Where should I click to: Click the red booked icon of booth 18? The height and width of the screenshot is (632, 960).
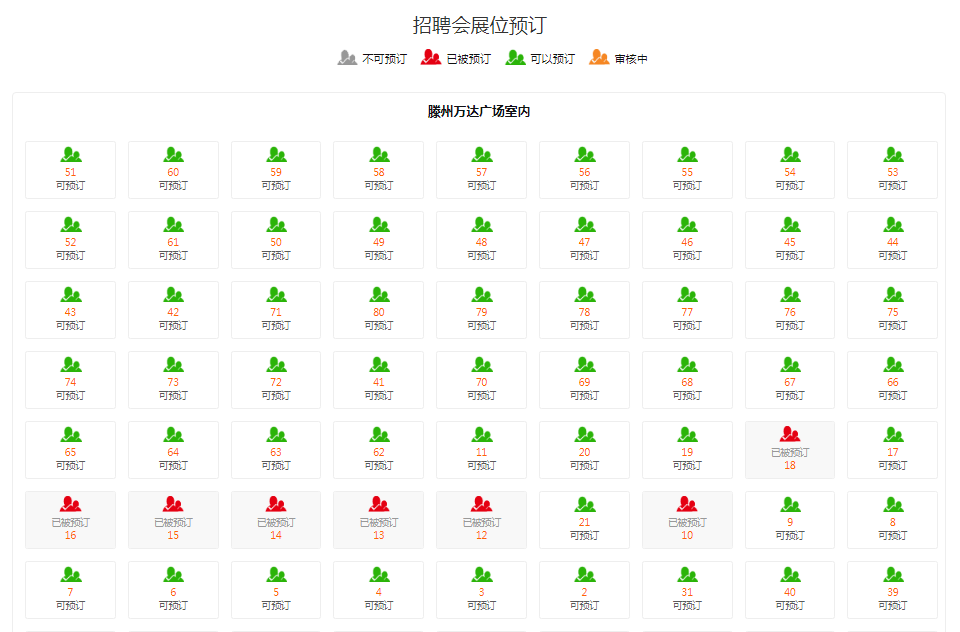(x=790, y=434)
